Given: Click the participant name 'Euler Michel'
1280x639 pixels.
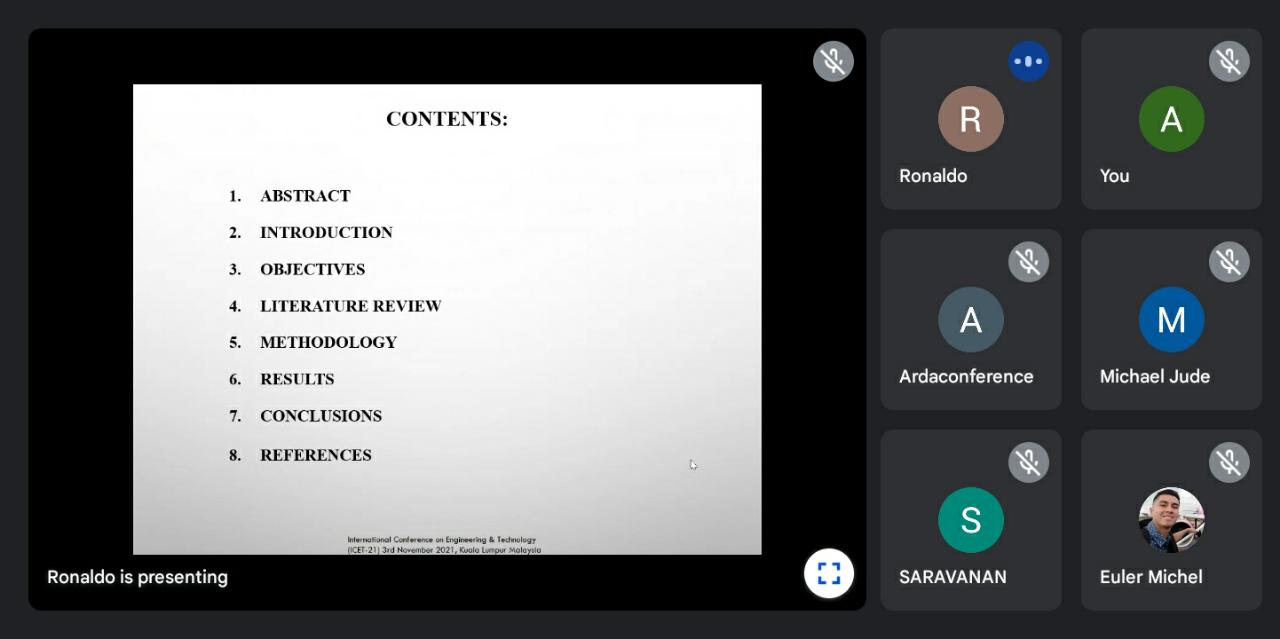Looking at the screenshot, I should (x=1151, y=577).
